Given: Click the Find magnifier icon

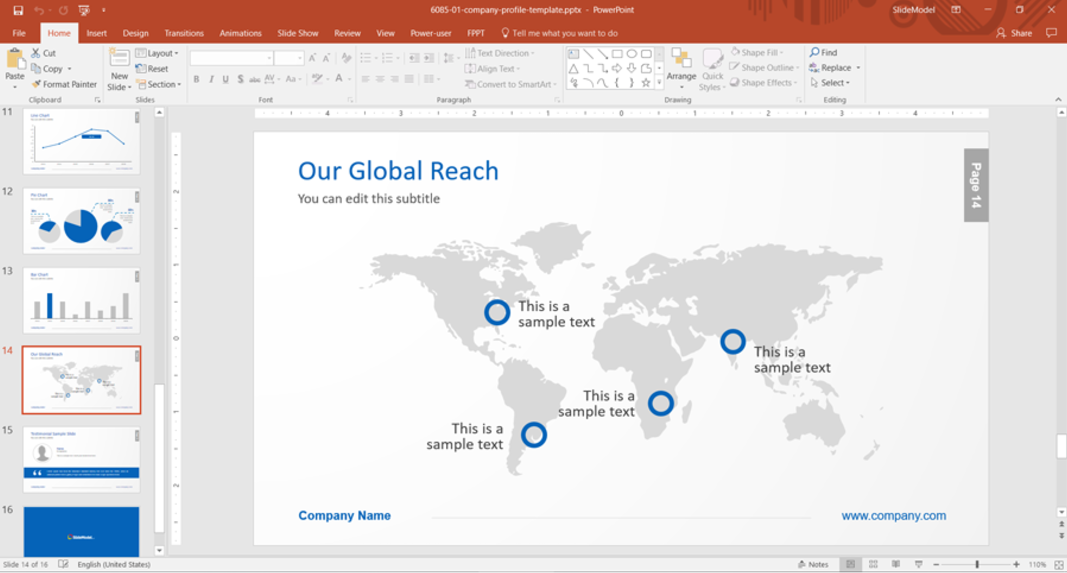Looking at the screenshot, I should (x=815, y=53).
